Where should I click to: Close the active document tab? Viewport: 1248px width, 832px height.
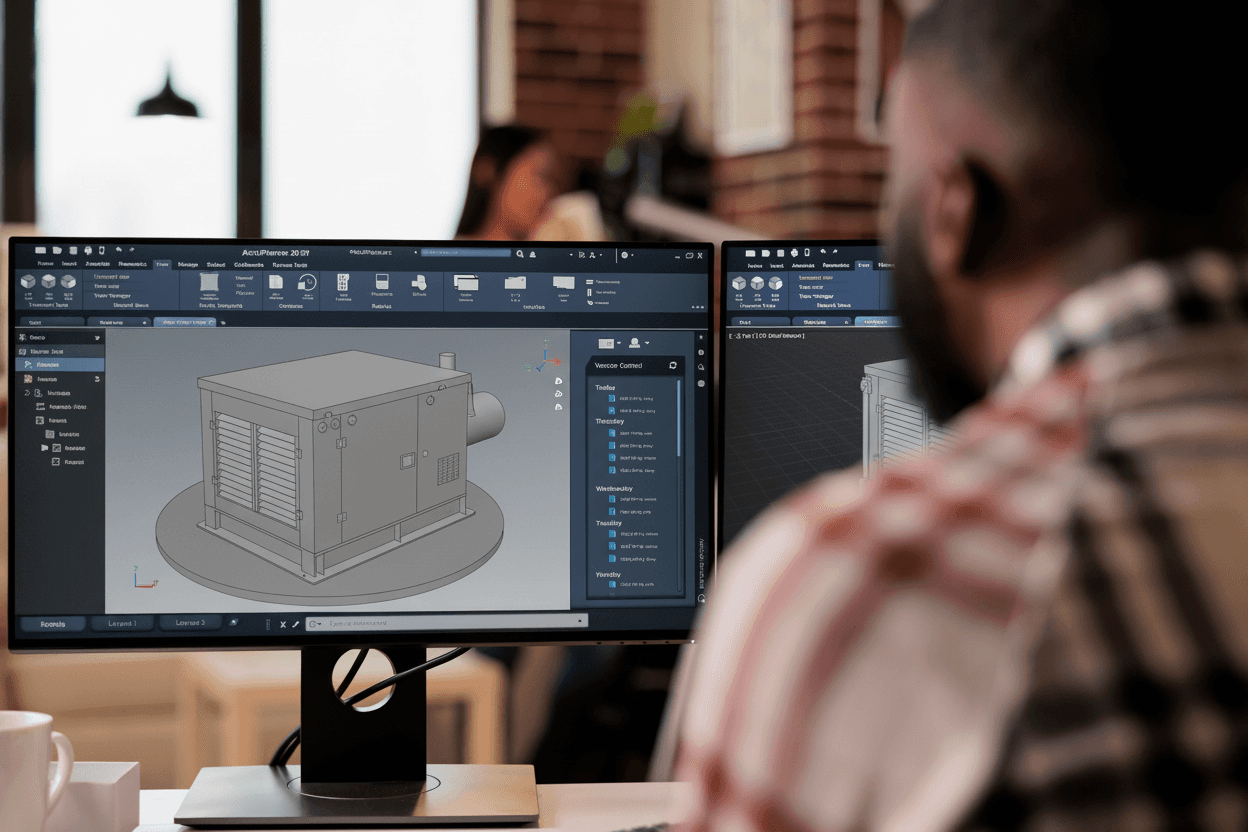pyautogui.click(x=211, y=322)
